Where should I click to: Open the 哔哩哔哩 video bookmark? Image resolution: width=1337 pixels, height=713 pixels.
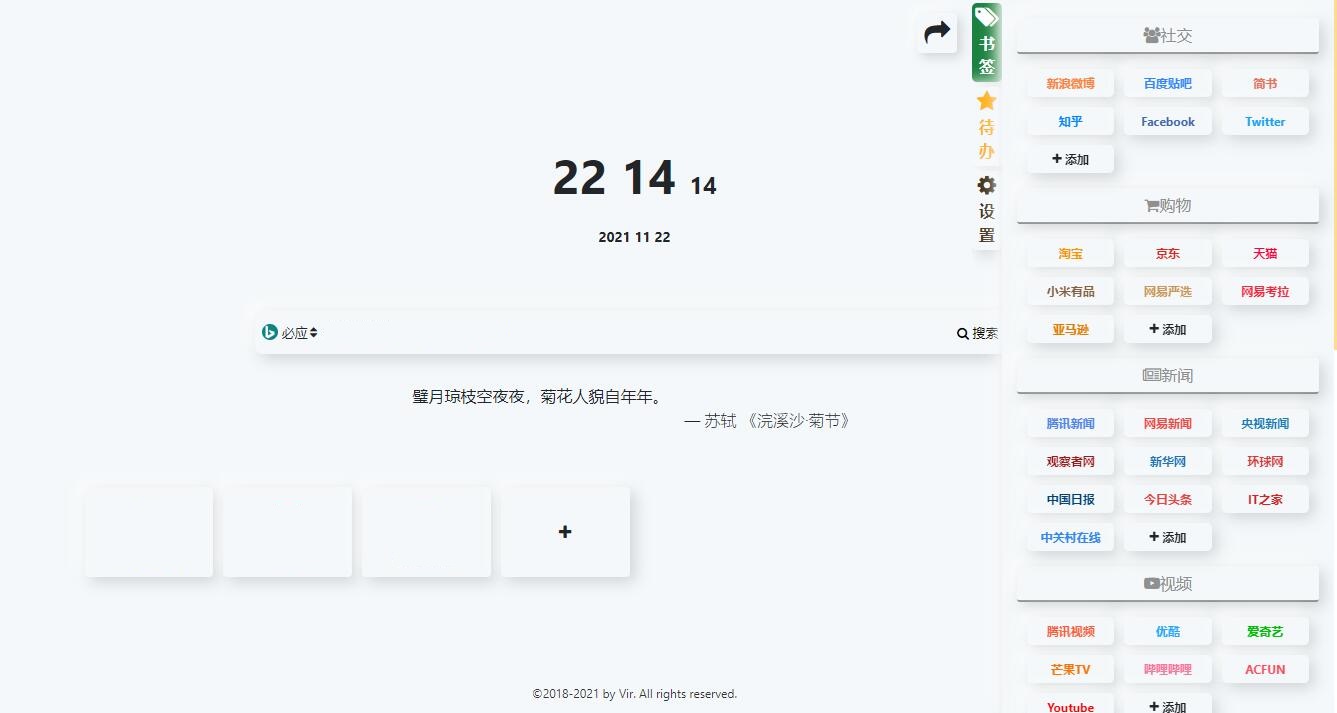[1167, 670]
